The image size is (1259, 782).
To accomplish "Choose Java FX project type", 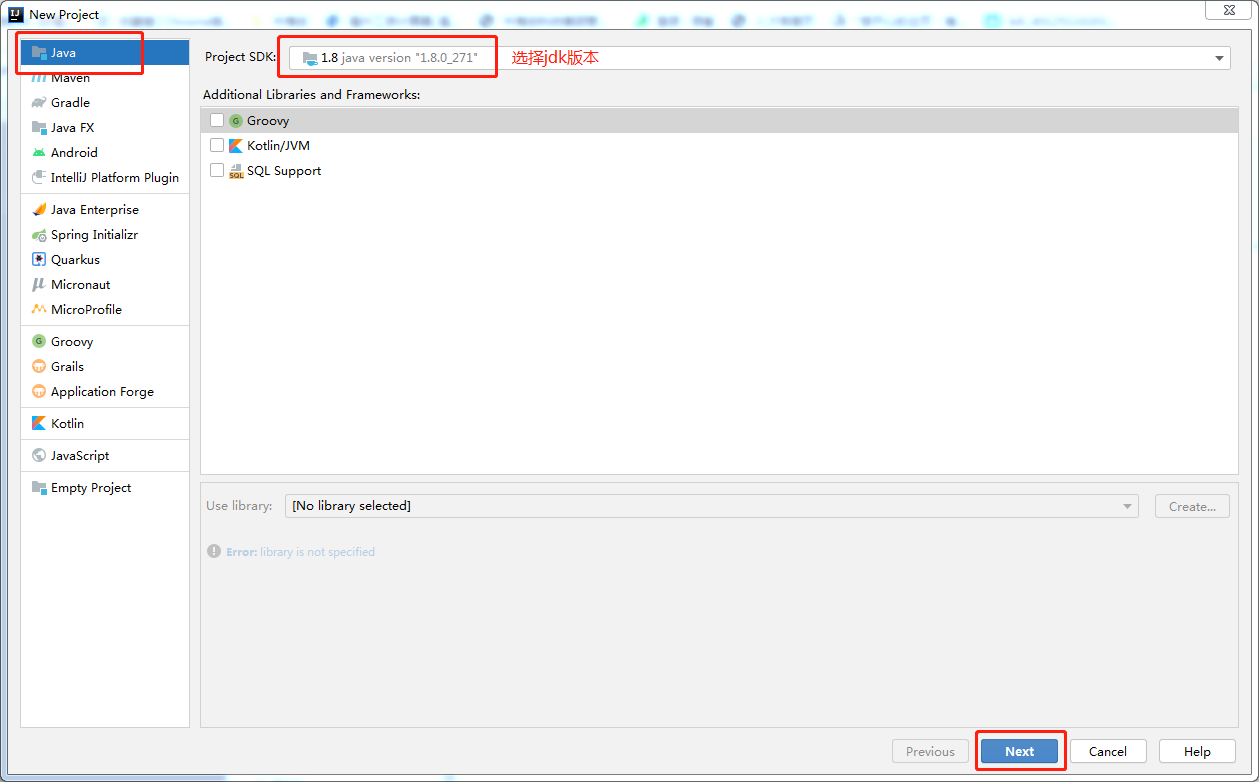I will (105, 128).
